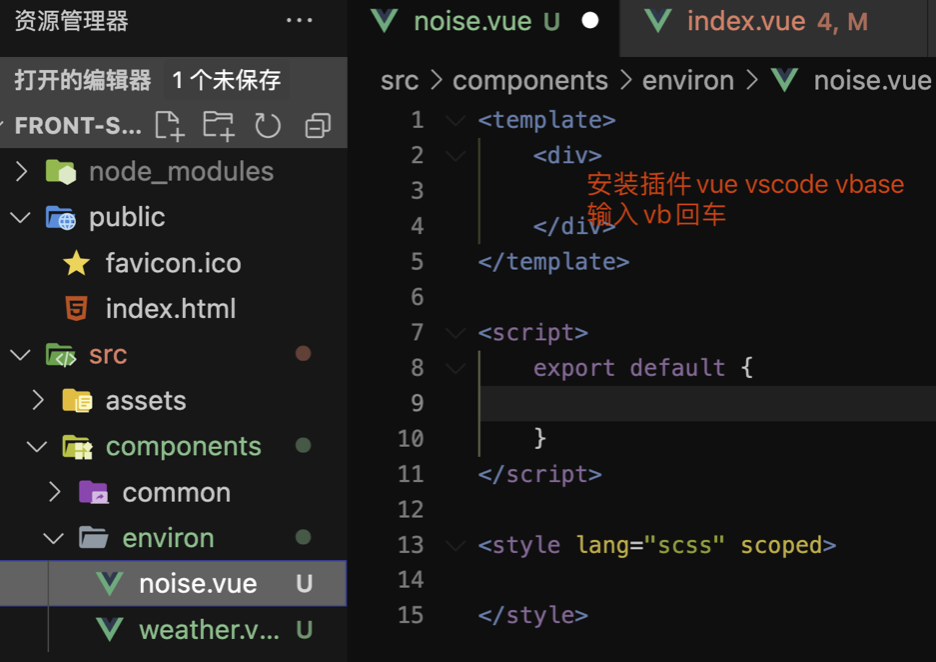Open favicon.ico from the file tree
Viewport: 936px width, 662px height.
point(173,263)
